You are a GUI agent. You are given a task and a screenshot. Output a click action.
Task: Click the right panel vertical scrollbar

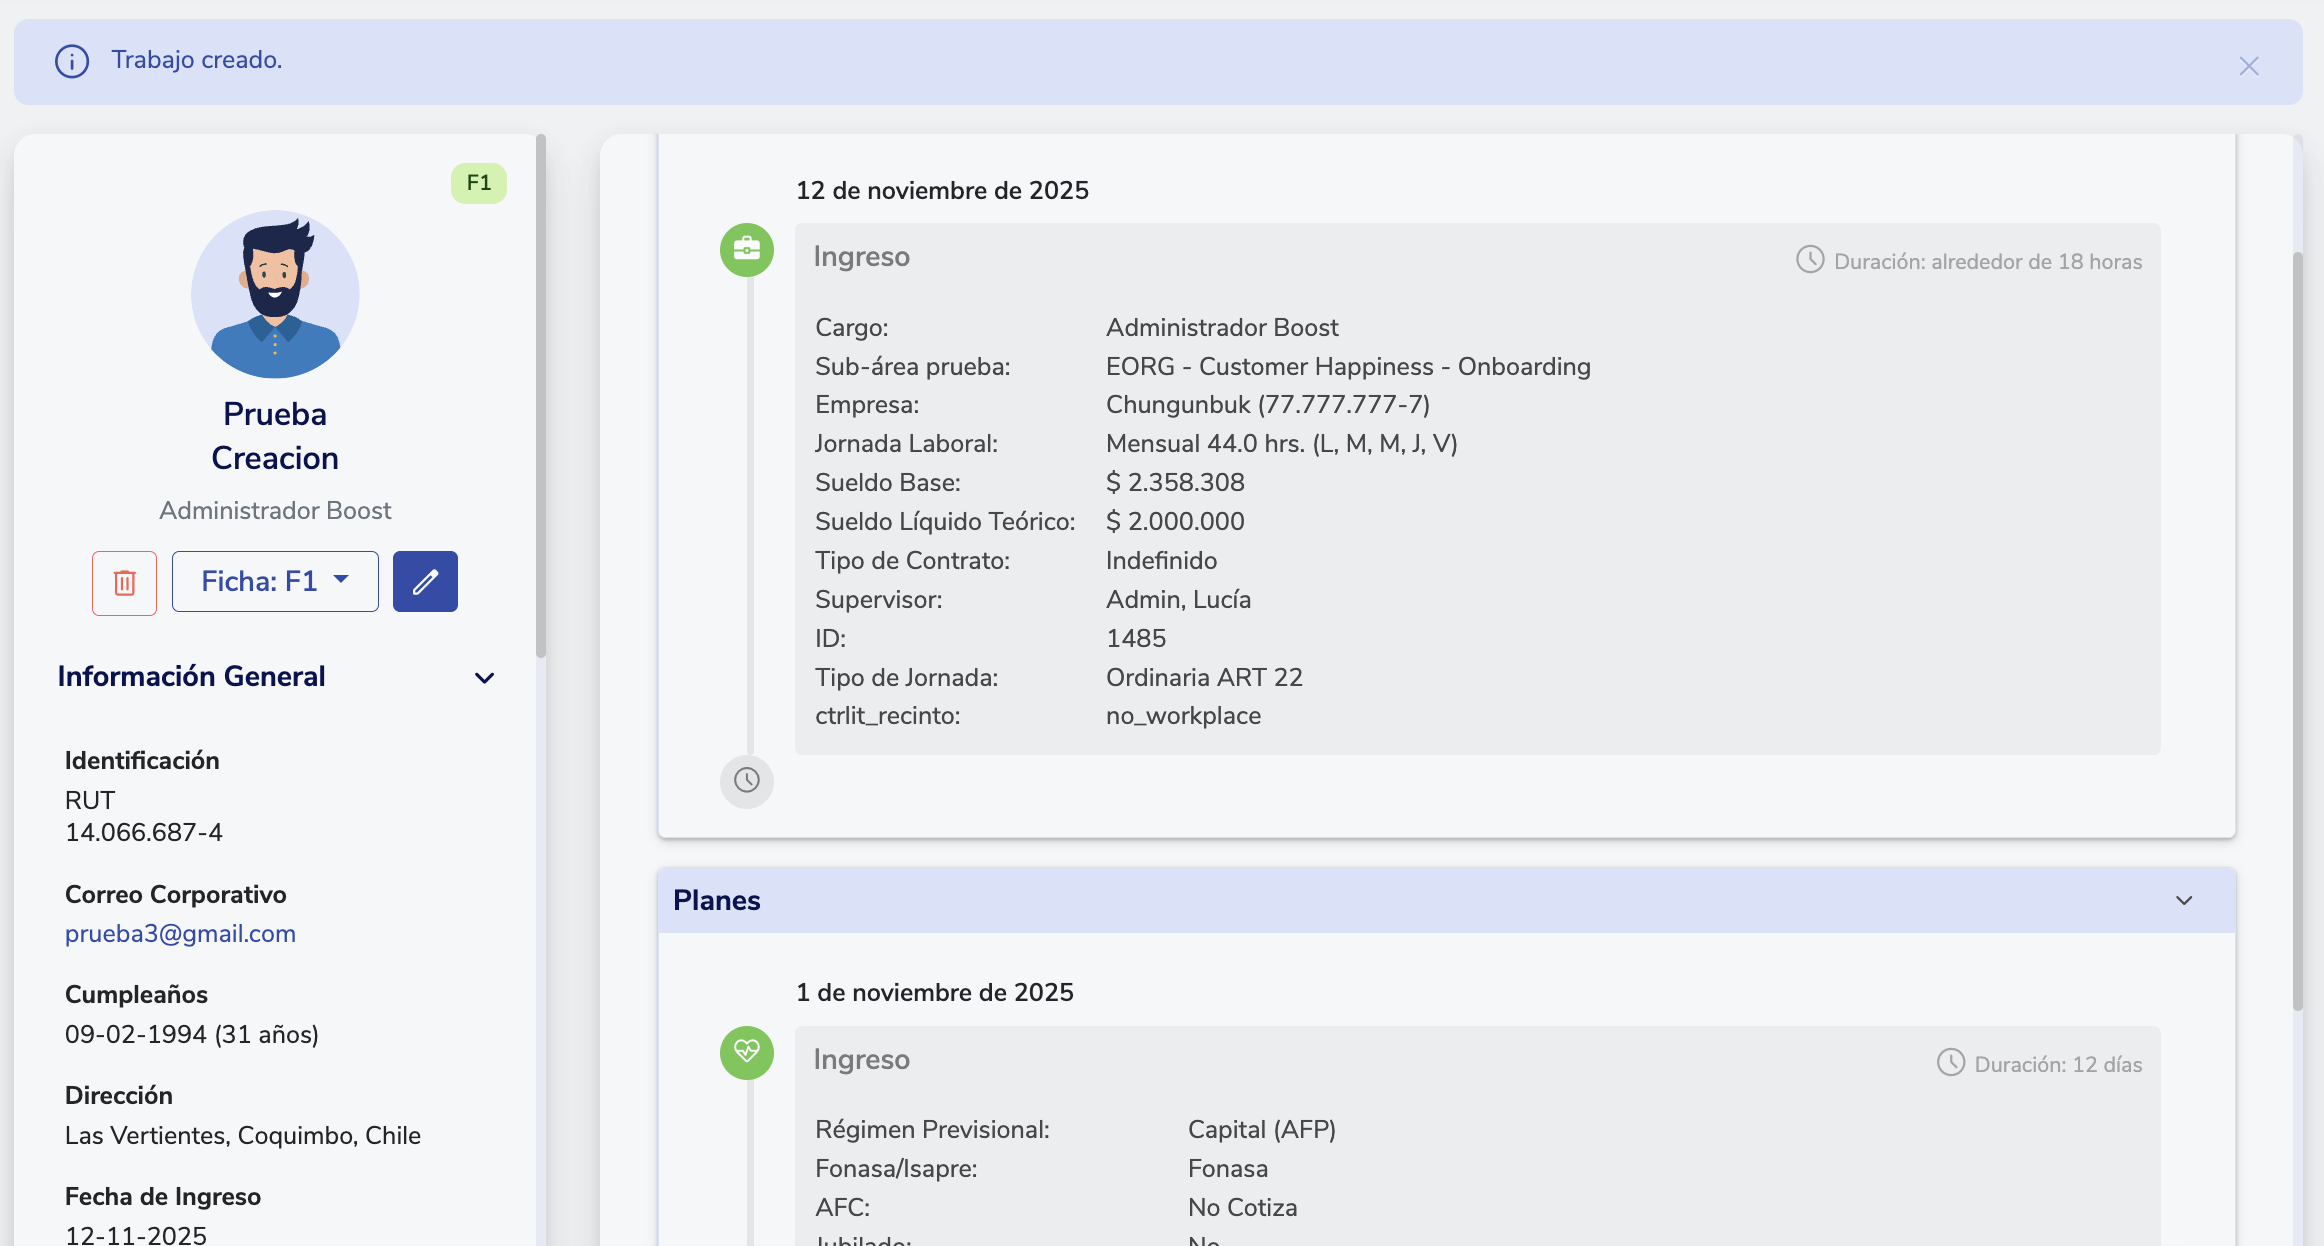[2297, 630]
